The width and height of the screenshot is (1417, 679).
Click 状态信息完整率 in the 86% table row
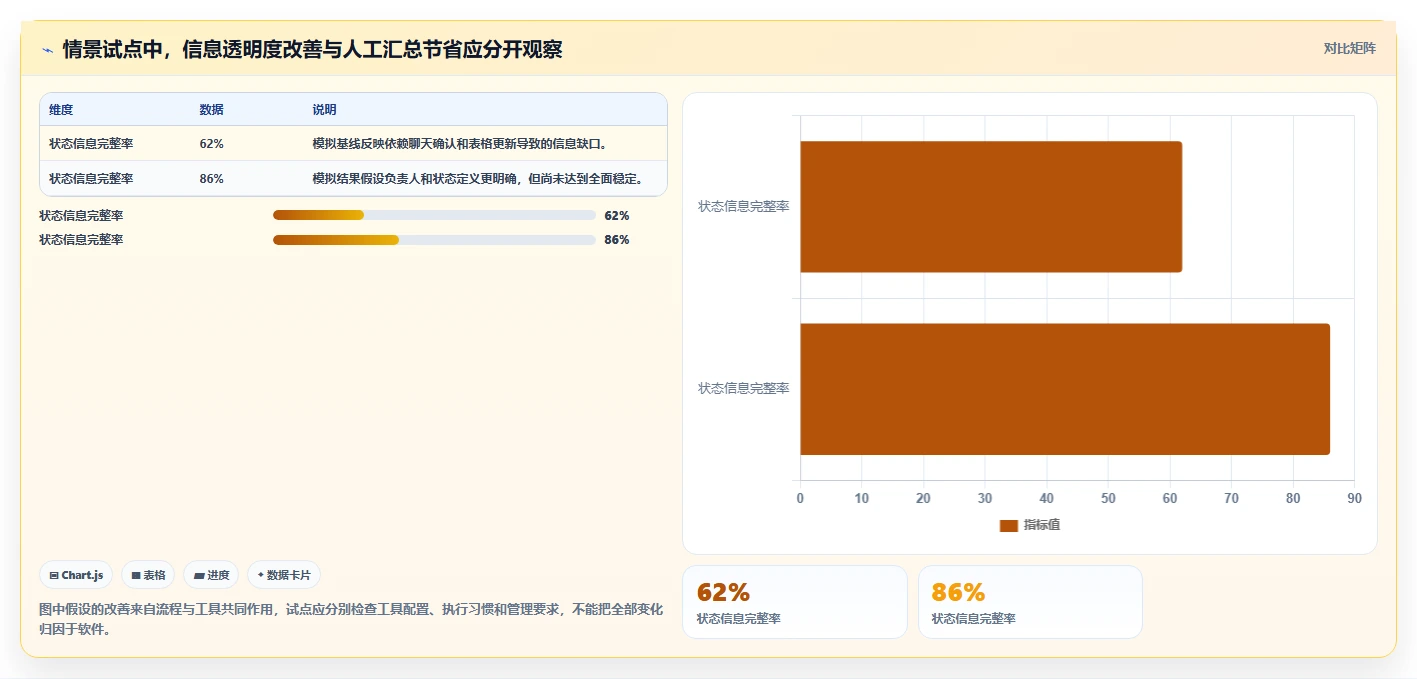91,179
